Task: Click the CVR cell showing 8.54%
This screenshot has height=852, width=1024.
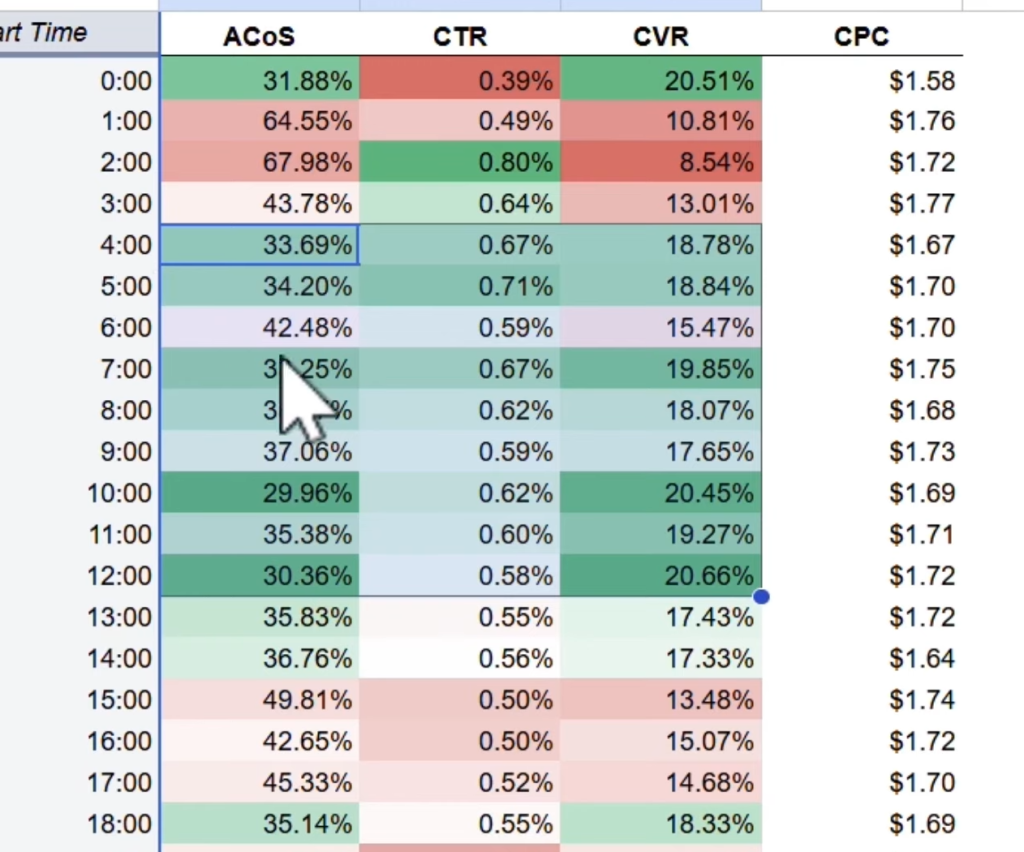Action: pyautogui.click(x=661, y=162)
